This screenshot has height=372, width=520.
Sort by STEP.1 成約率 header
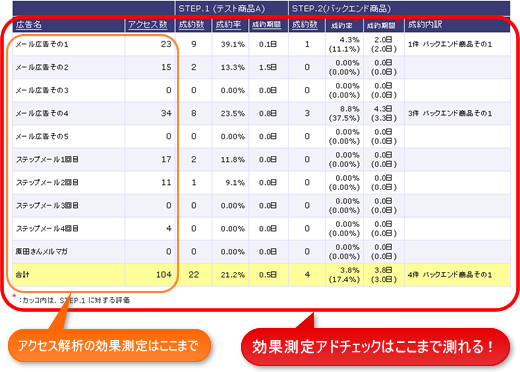click(x=228, y=25)
